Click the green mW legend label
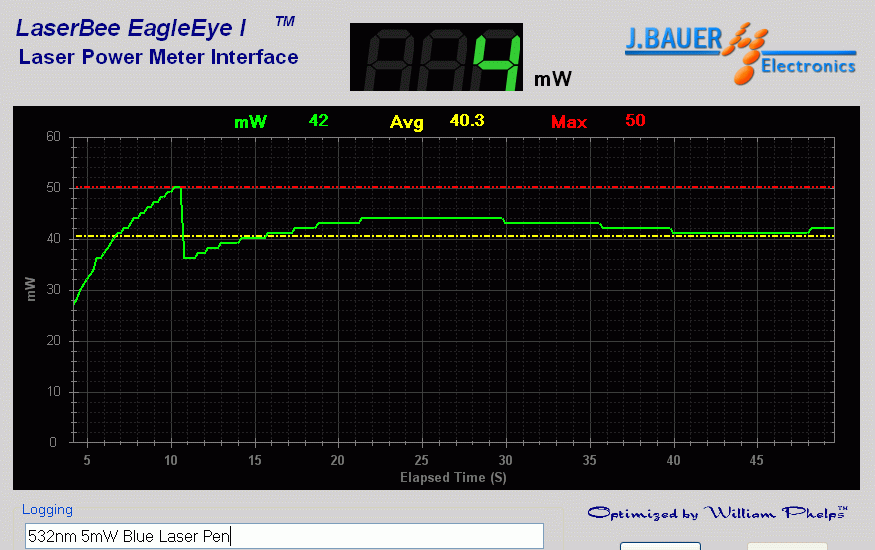875x550 pixels. 251,122
